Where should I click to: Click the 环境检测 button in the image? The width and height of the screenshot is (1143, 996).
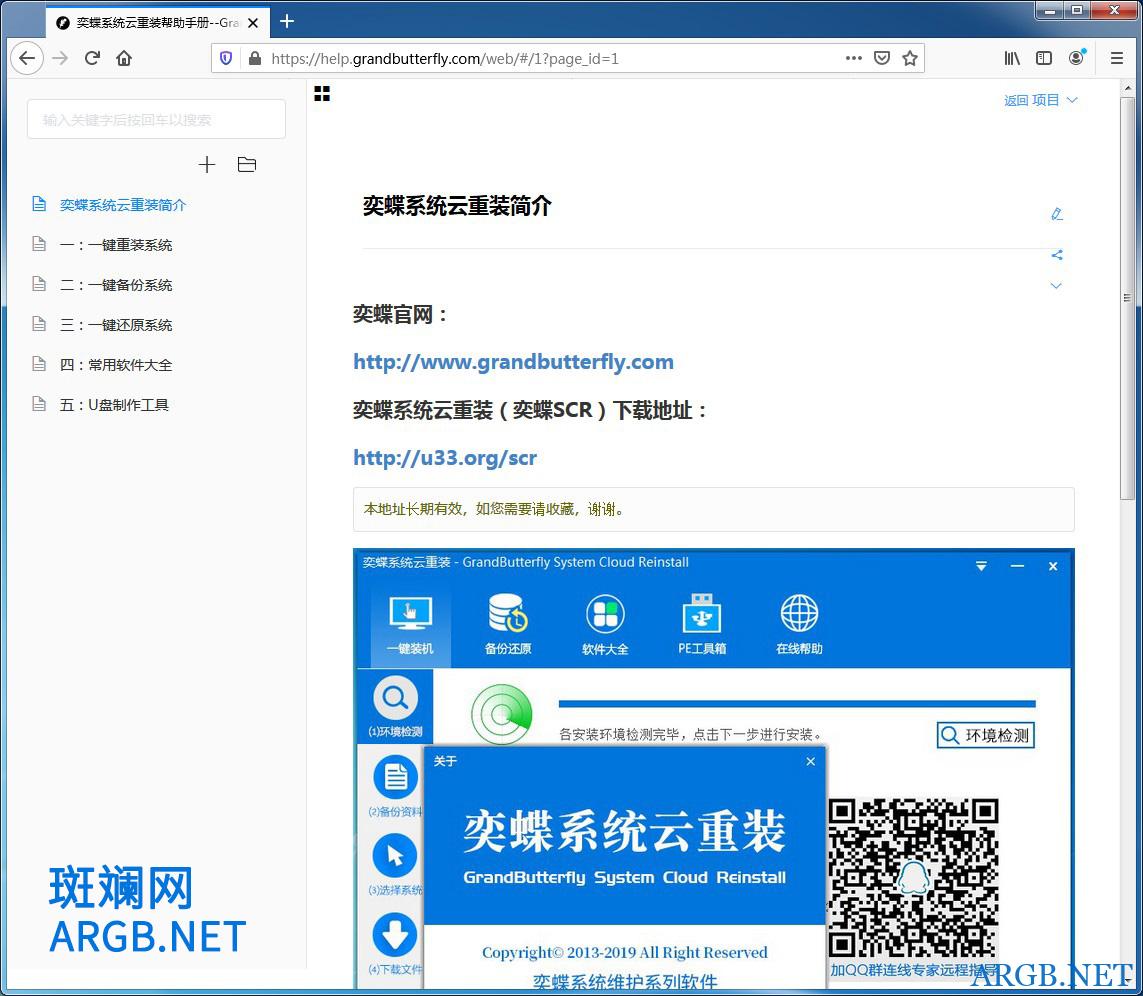986,735
